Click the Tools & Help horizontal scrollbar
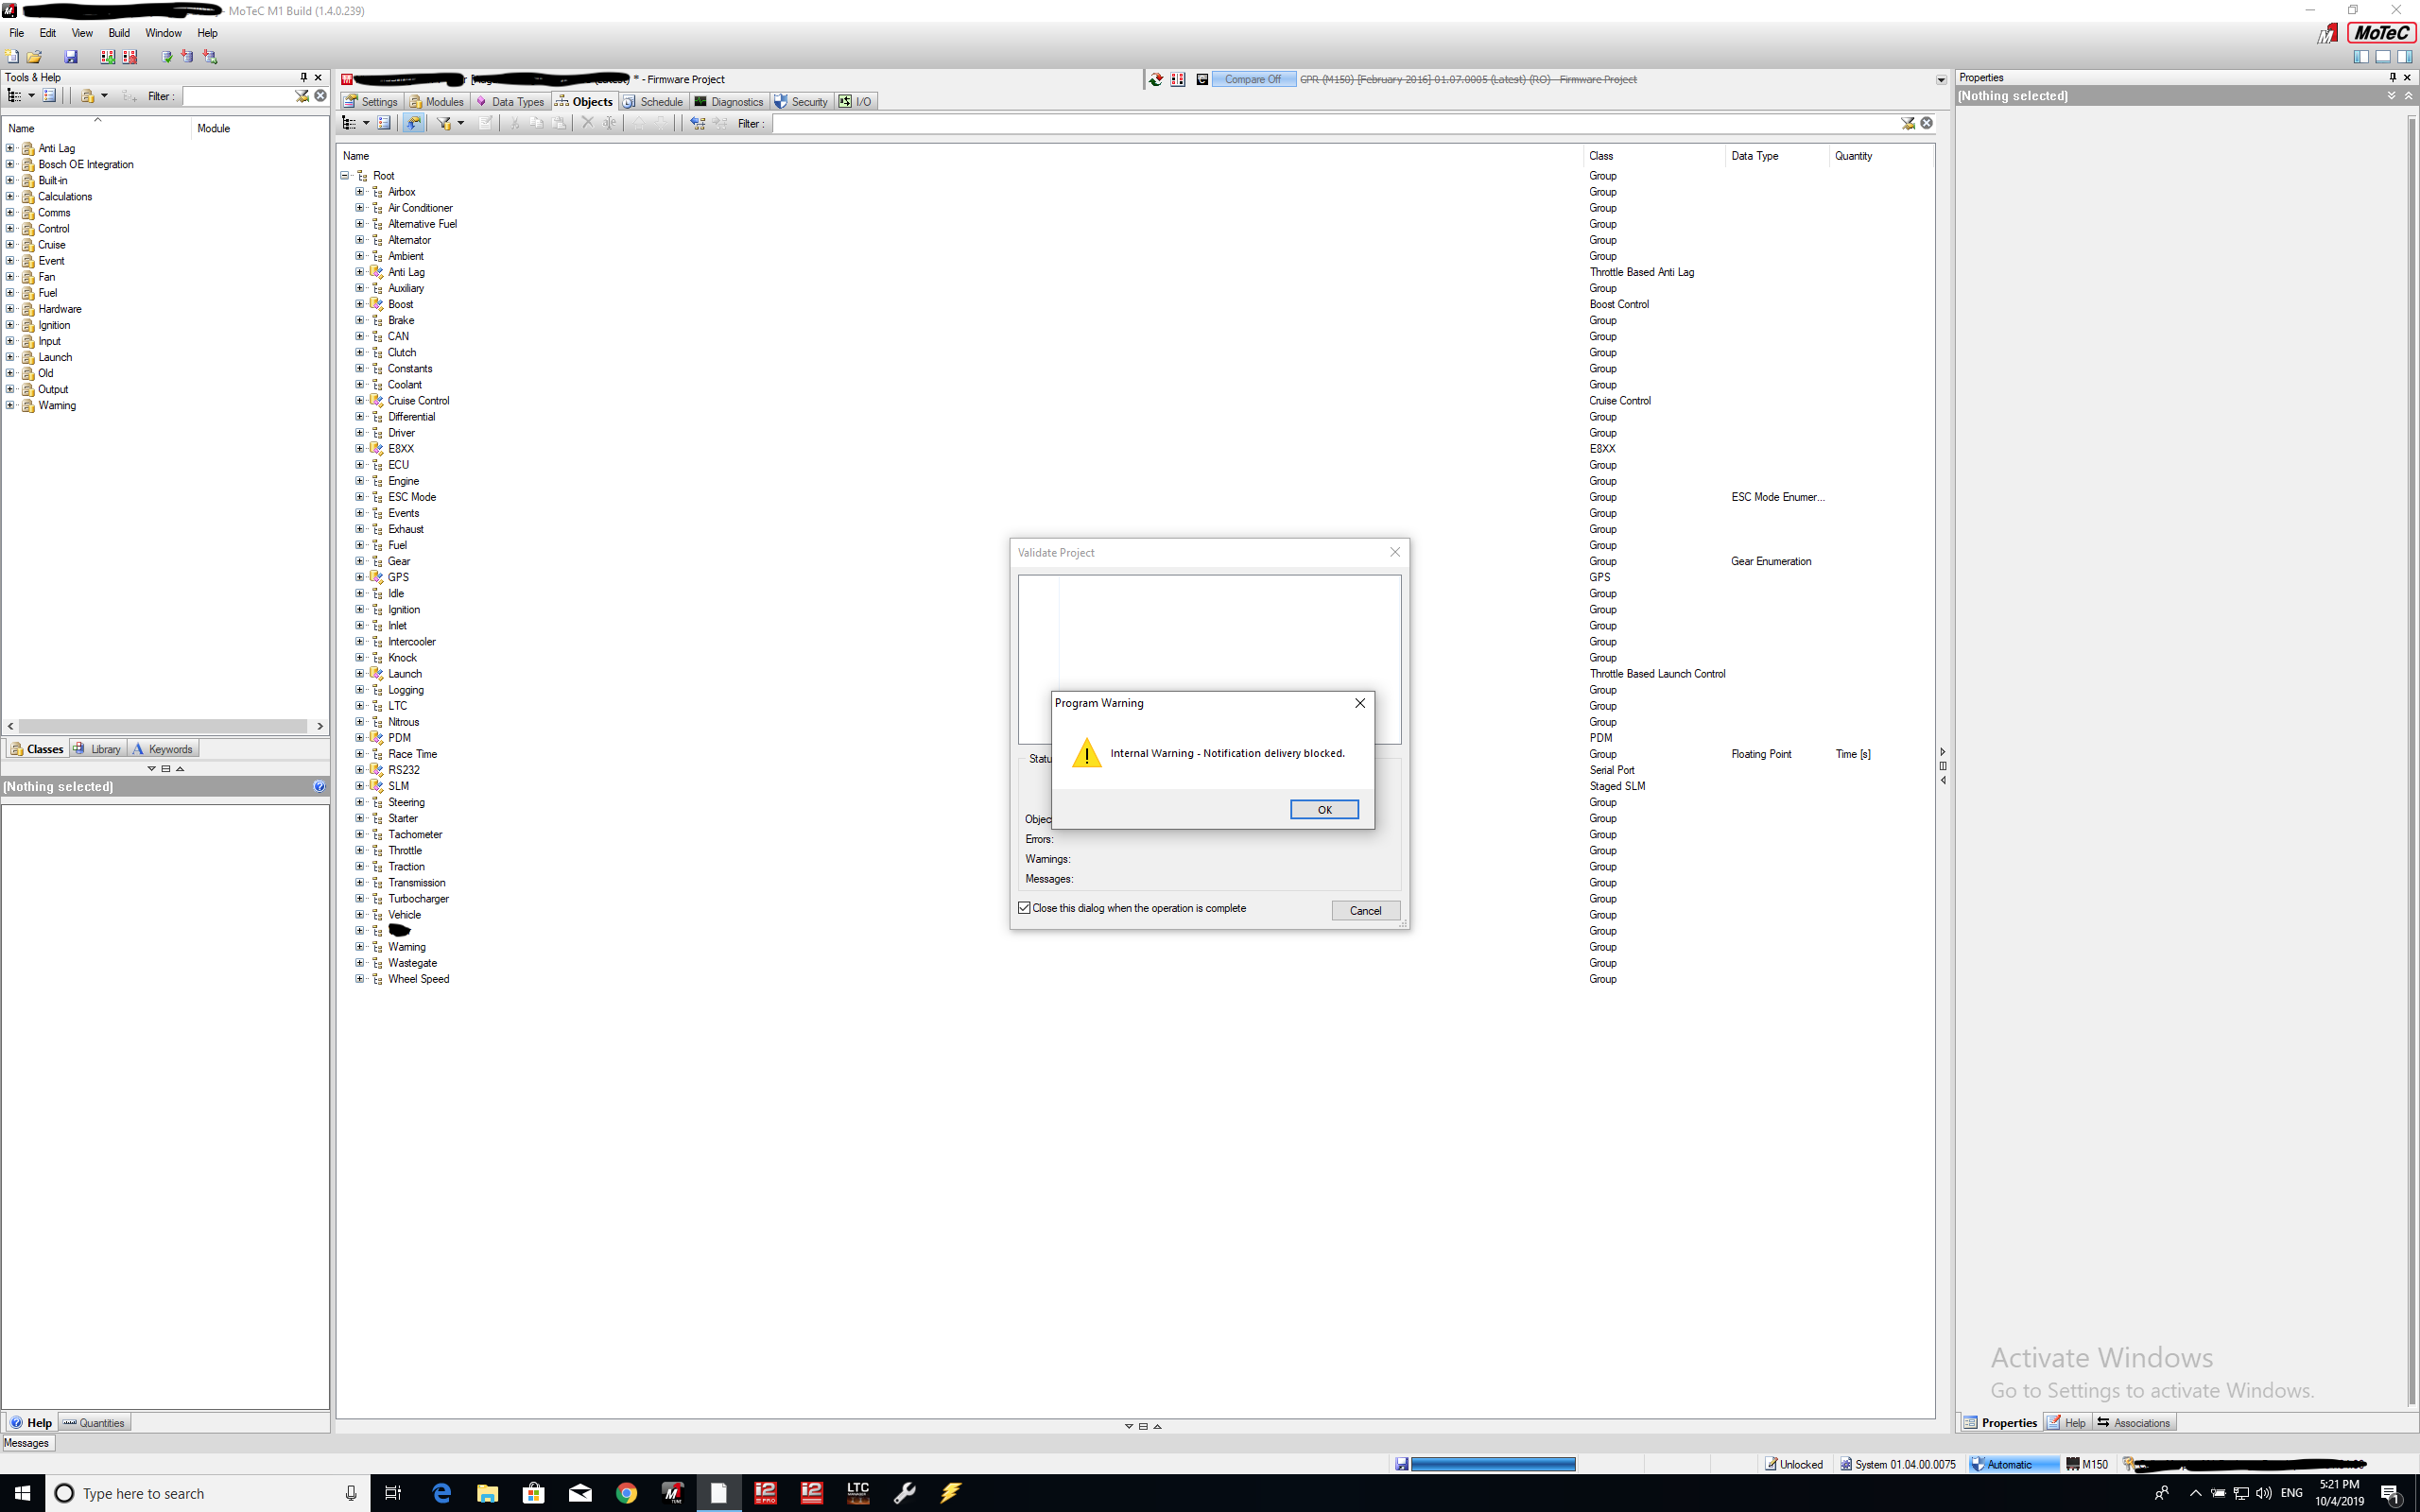 pos(164,726)
